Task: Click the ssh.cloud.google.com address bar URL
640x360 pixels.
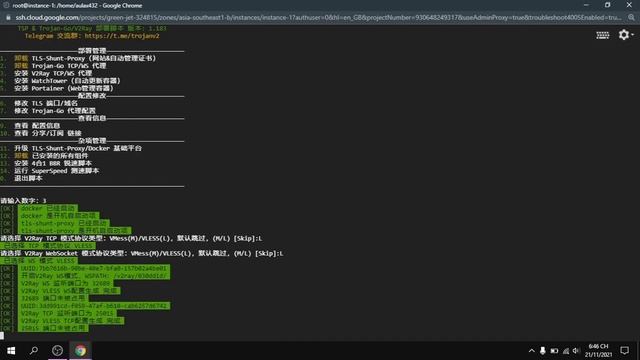Action: tap(318, 18)
